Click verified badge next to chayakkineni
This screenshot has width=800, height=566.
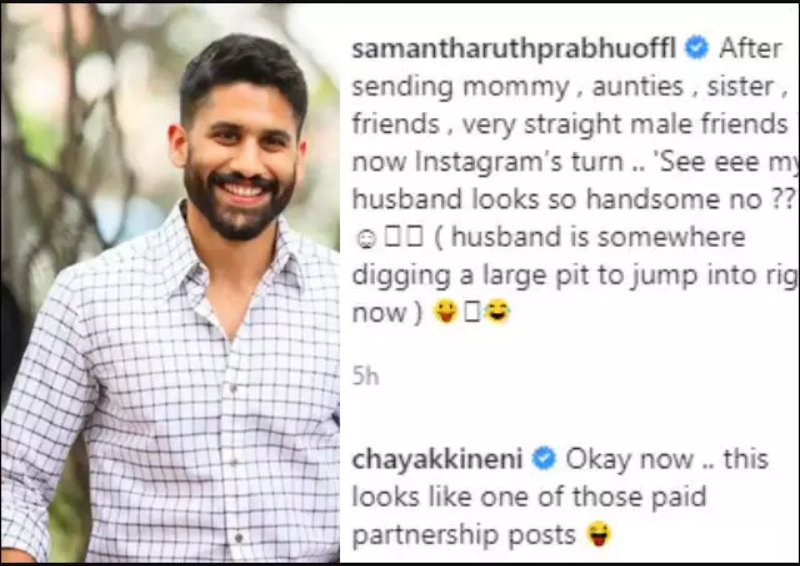544,458
